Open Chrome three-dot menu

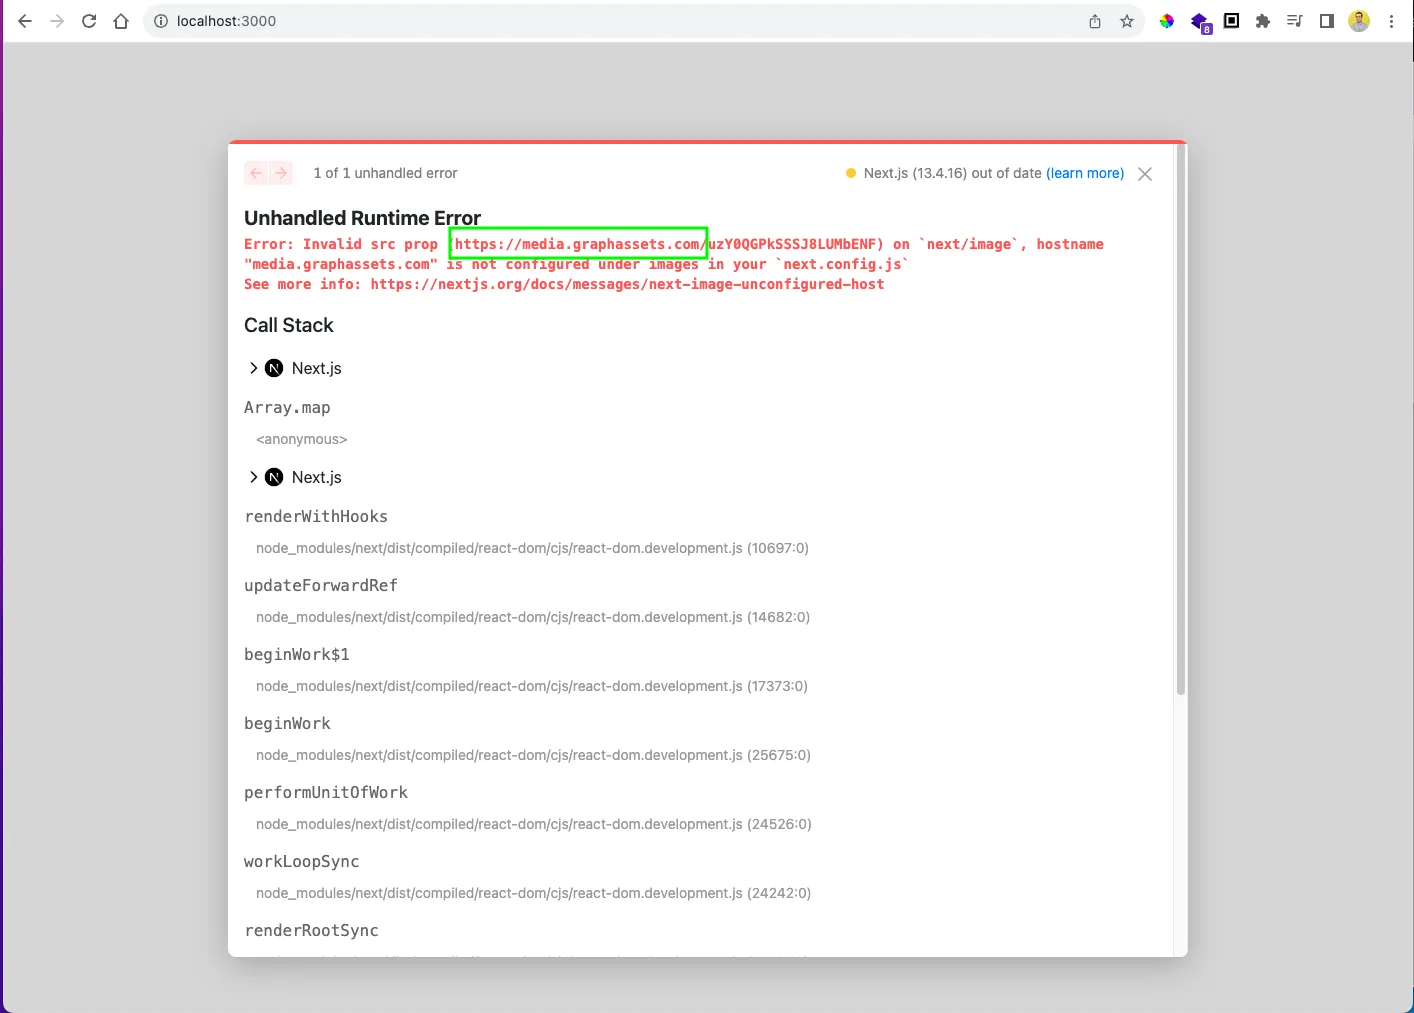[x=1391, y=21]
